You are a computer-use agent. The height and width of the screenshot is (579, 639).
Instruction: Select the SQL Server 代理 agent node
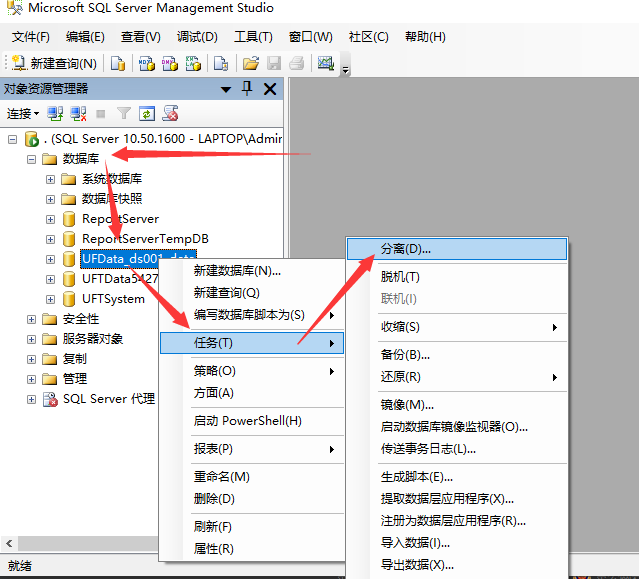[109, 398]
